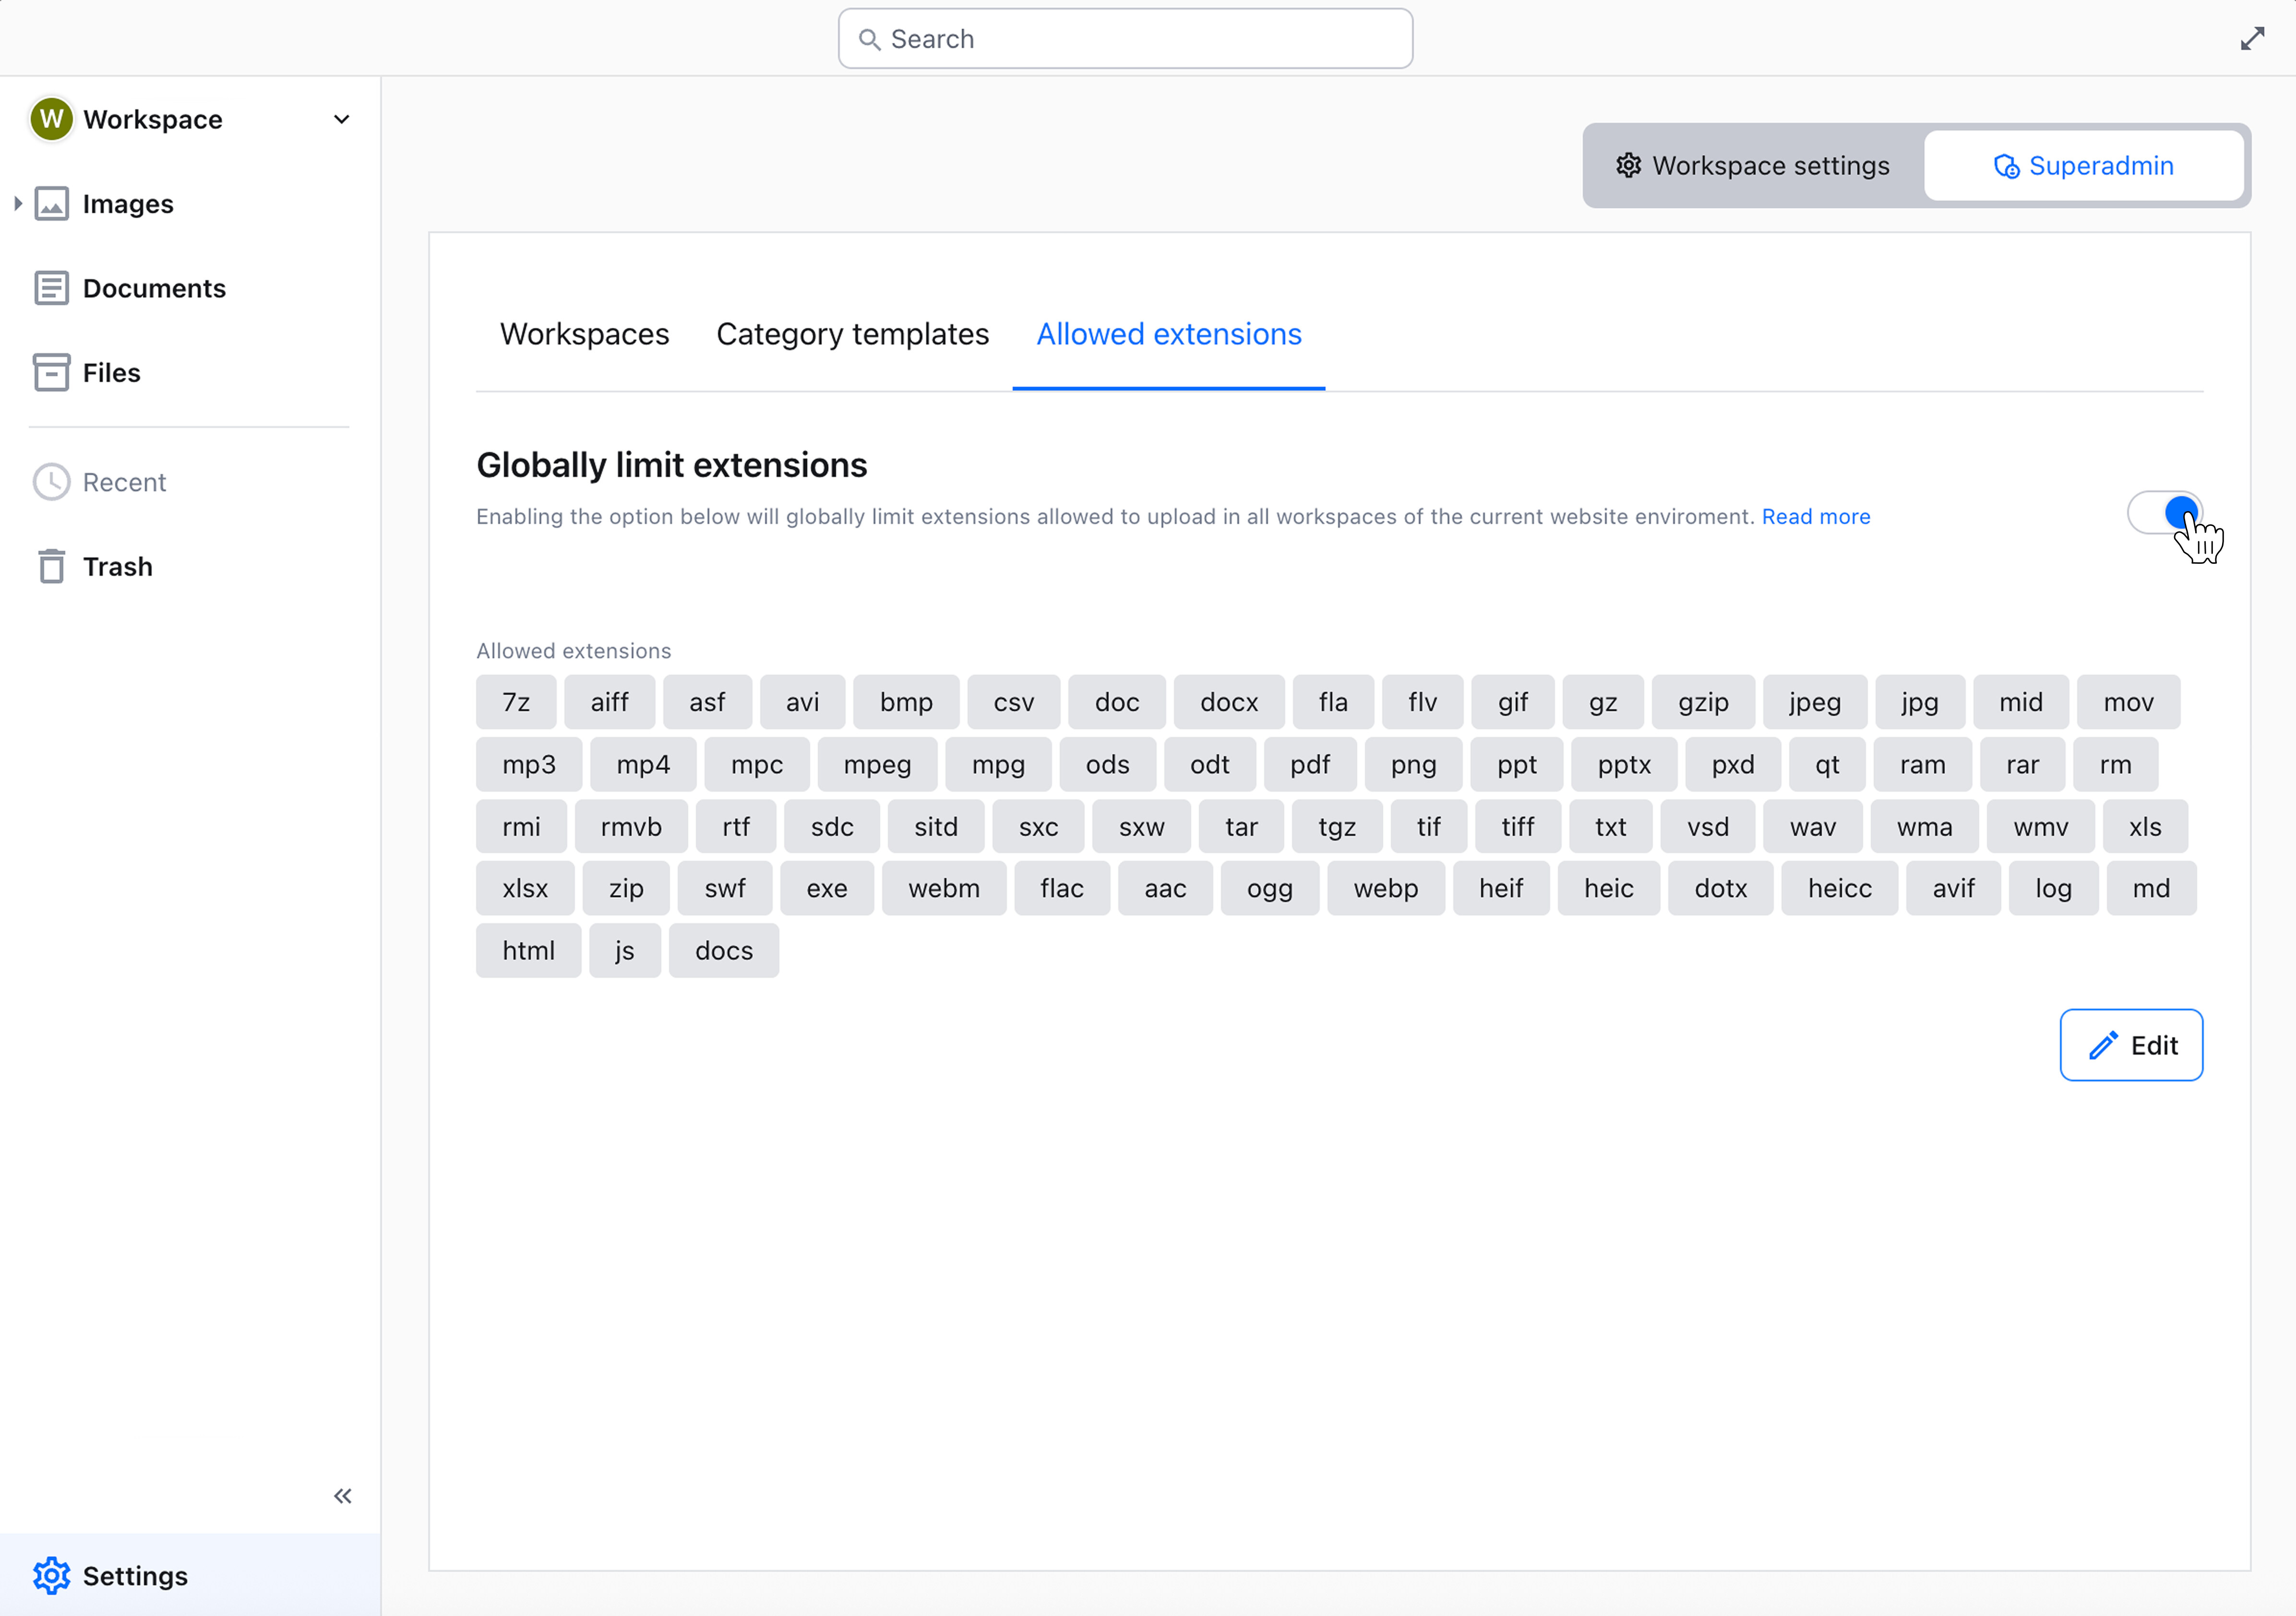The image size is (2296, 1616).
Task: Open the Recent item
Action: (124, 482)
